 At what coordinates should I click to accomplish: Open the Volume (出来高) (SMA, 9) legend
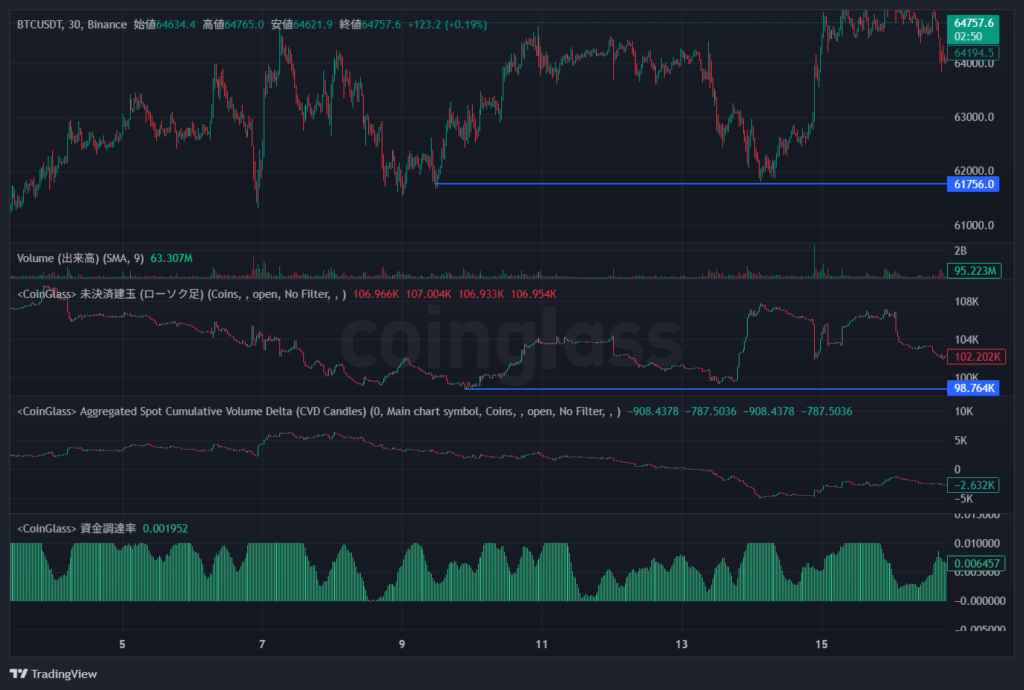[x=80, y=259]
